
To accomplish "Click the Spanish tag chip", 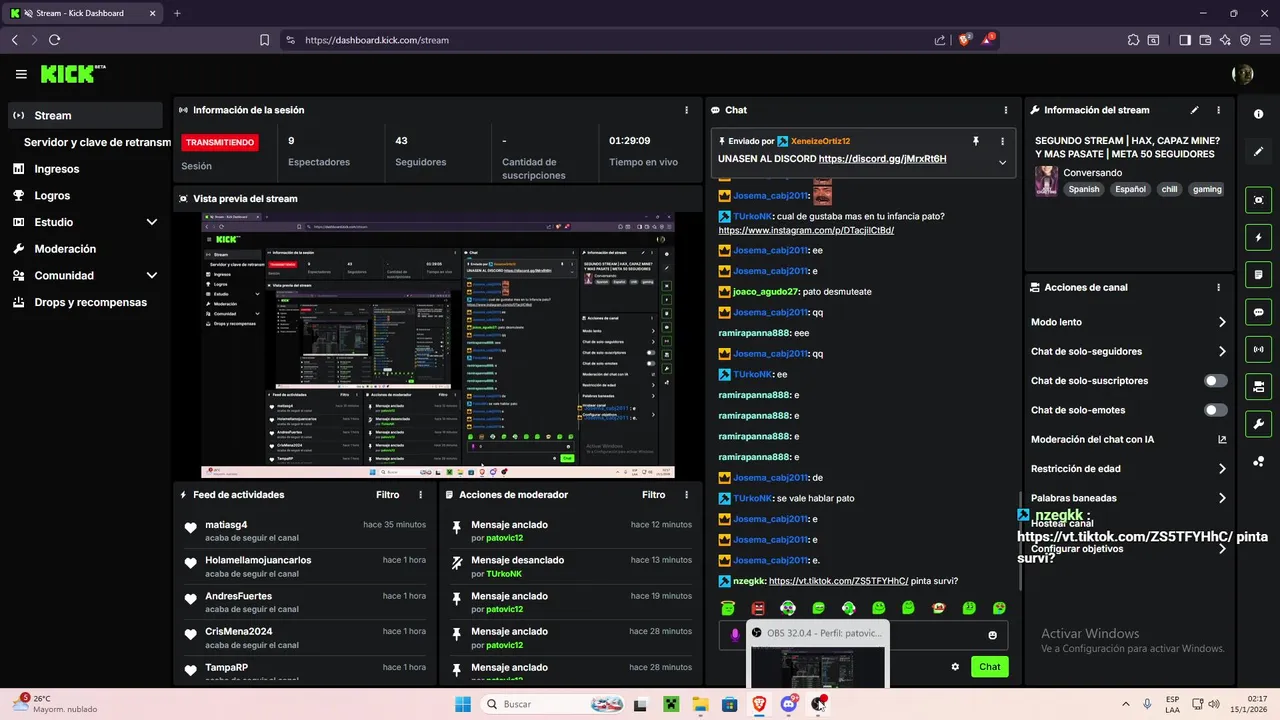I will coord(1083,189).
